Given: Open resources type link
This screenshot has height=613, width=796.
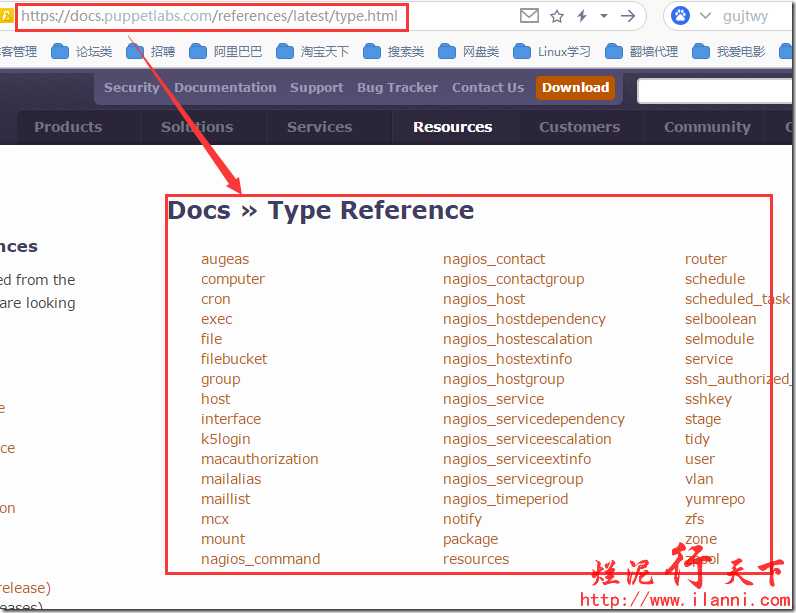Looking at the screenshot, I should [x=476, y=559].
